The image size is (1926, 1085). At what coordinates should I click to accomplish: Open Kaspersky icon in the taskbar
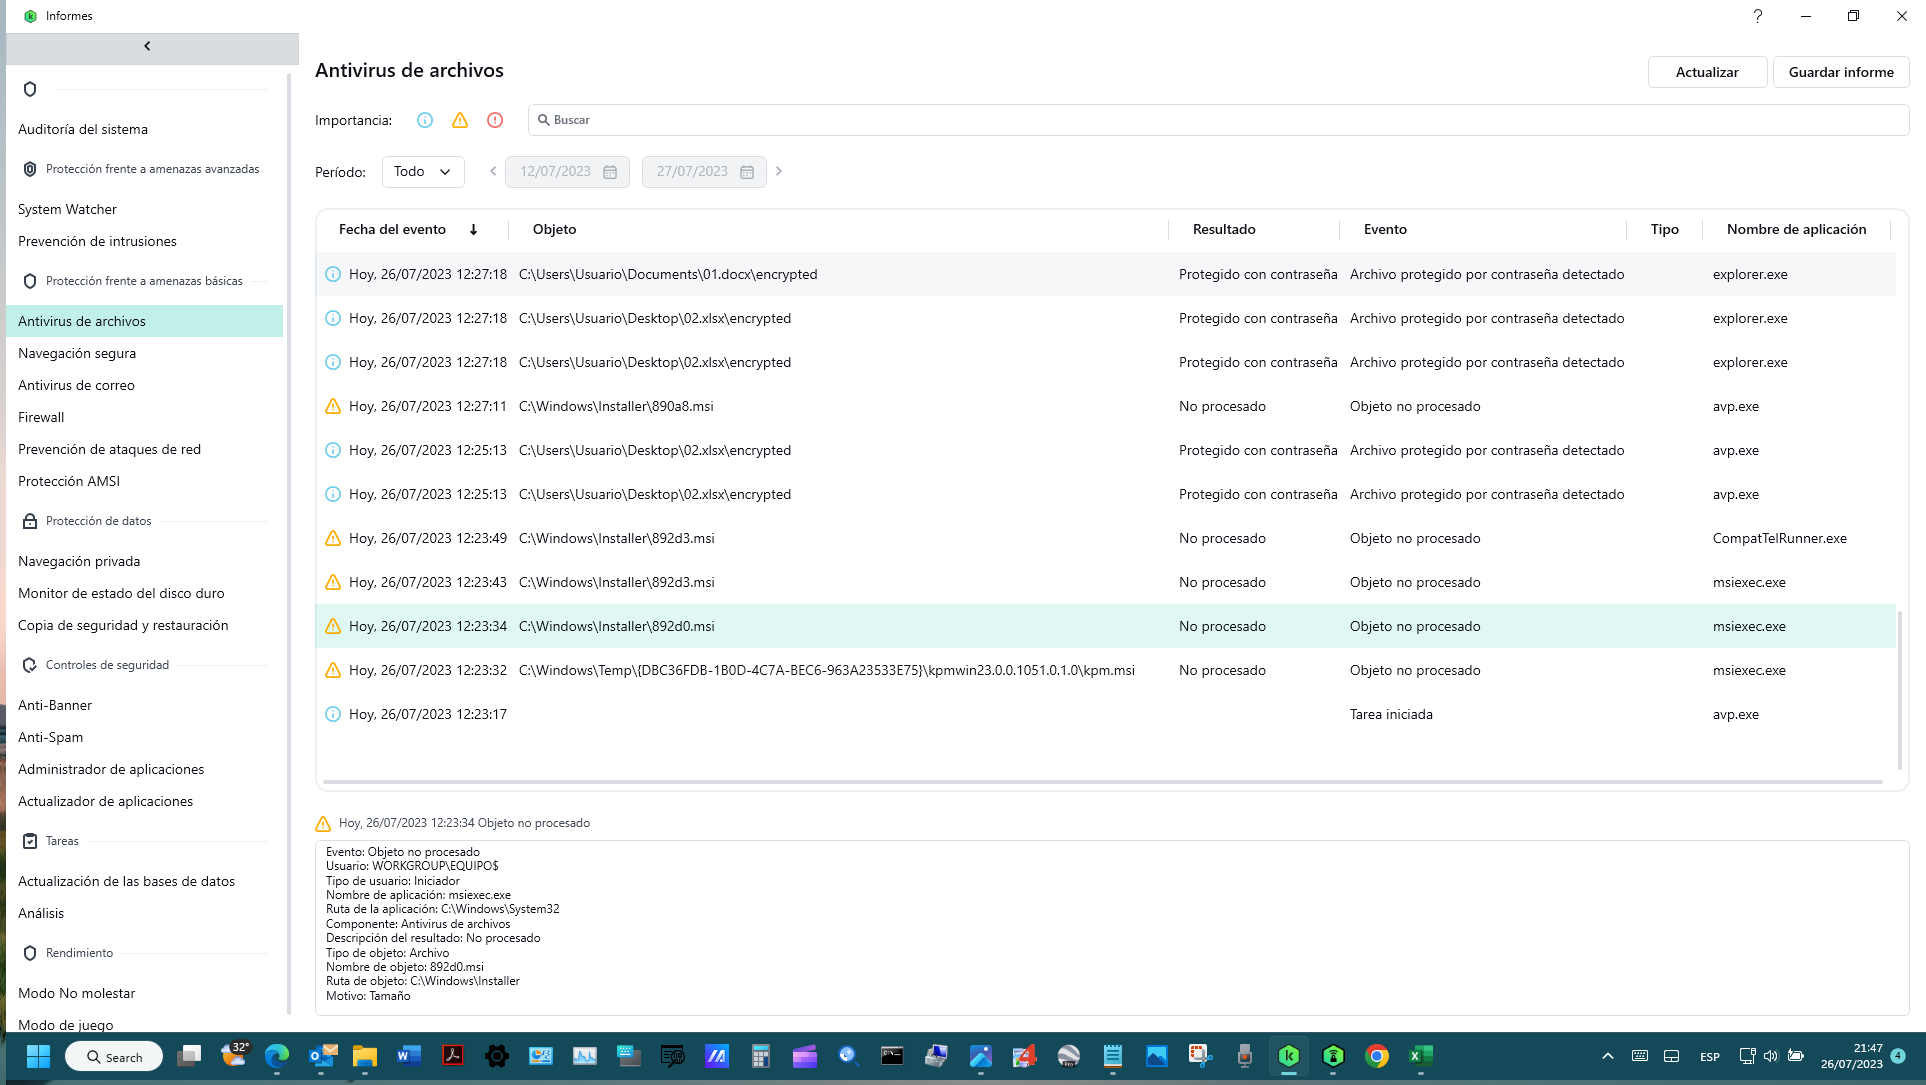[x=1289, y=1056]
